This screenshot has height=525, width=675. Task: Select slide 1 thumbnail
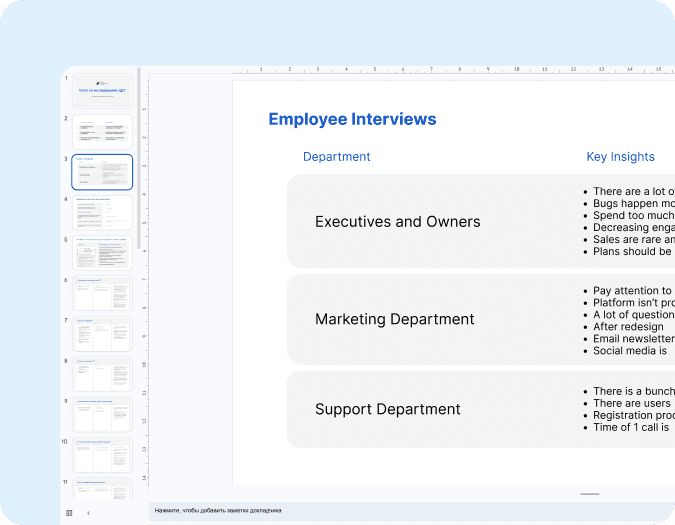102,91
